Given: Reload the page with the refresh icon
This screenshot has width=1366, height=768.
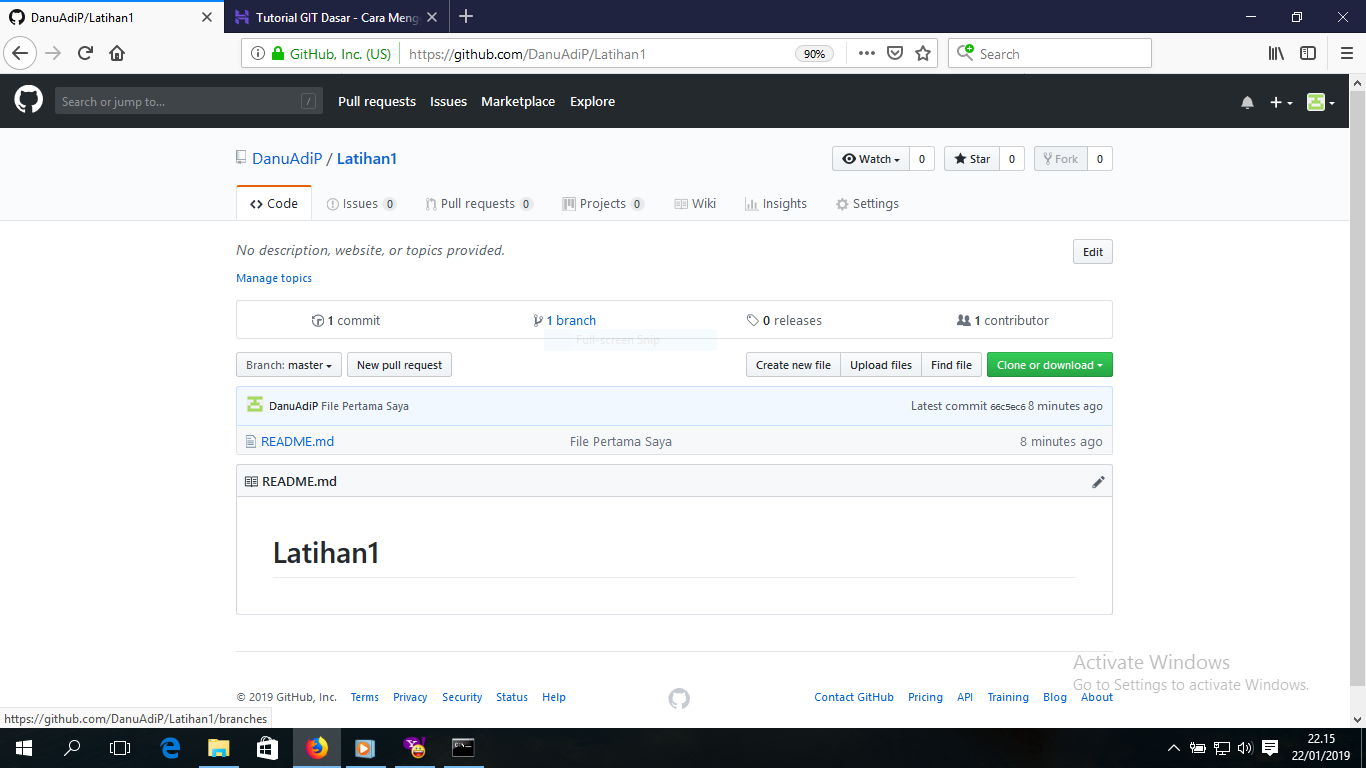Looking at the screenshot, I should [x=85, y=53].
